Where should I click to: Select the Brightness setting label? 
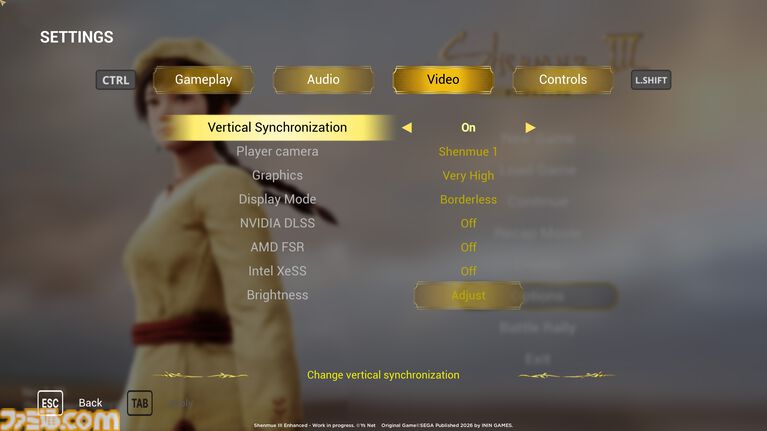277,295
